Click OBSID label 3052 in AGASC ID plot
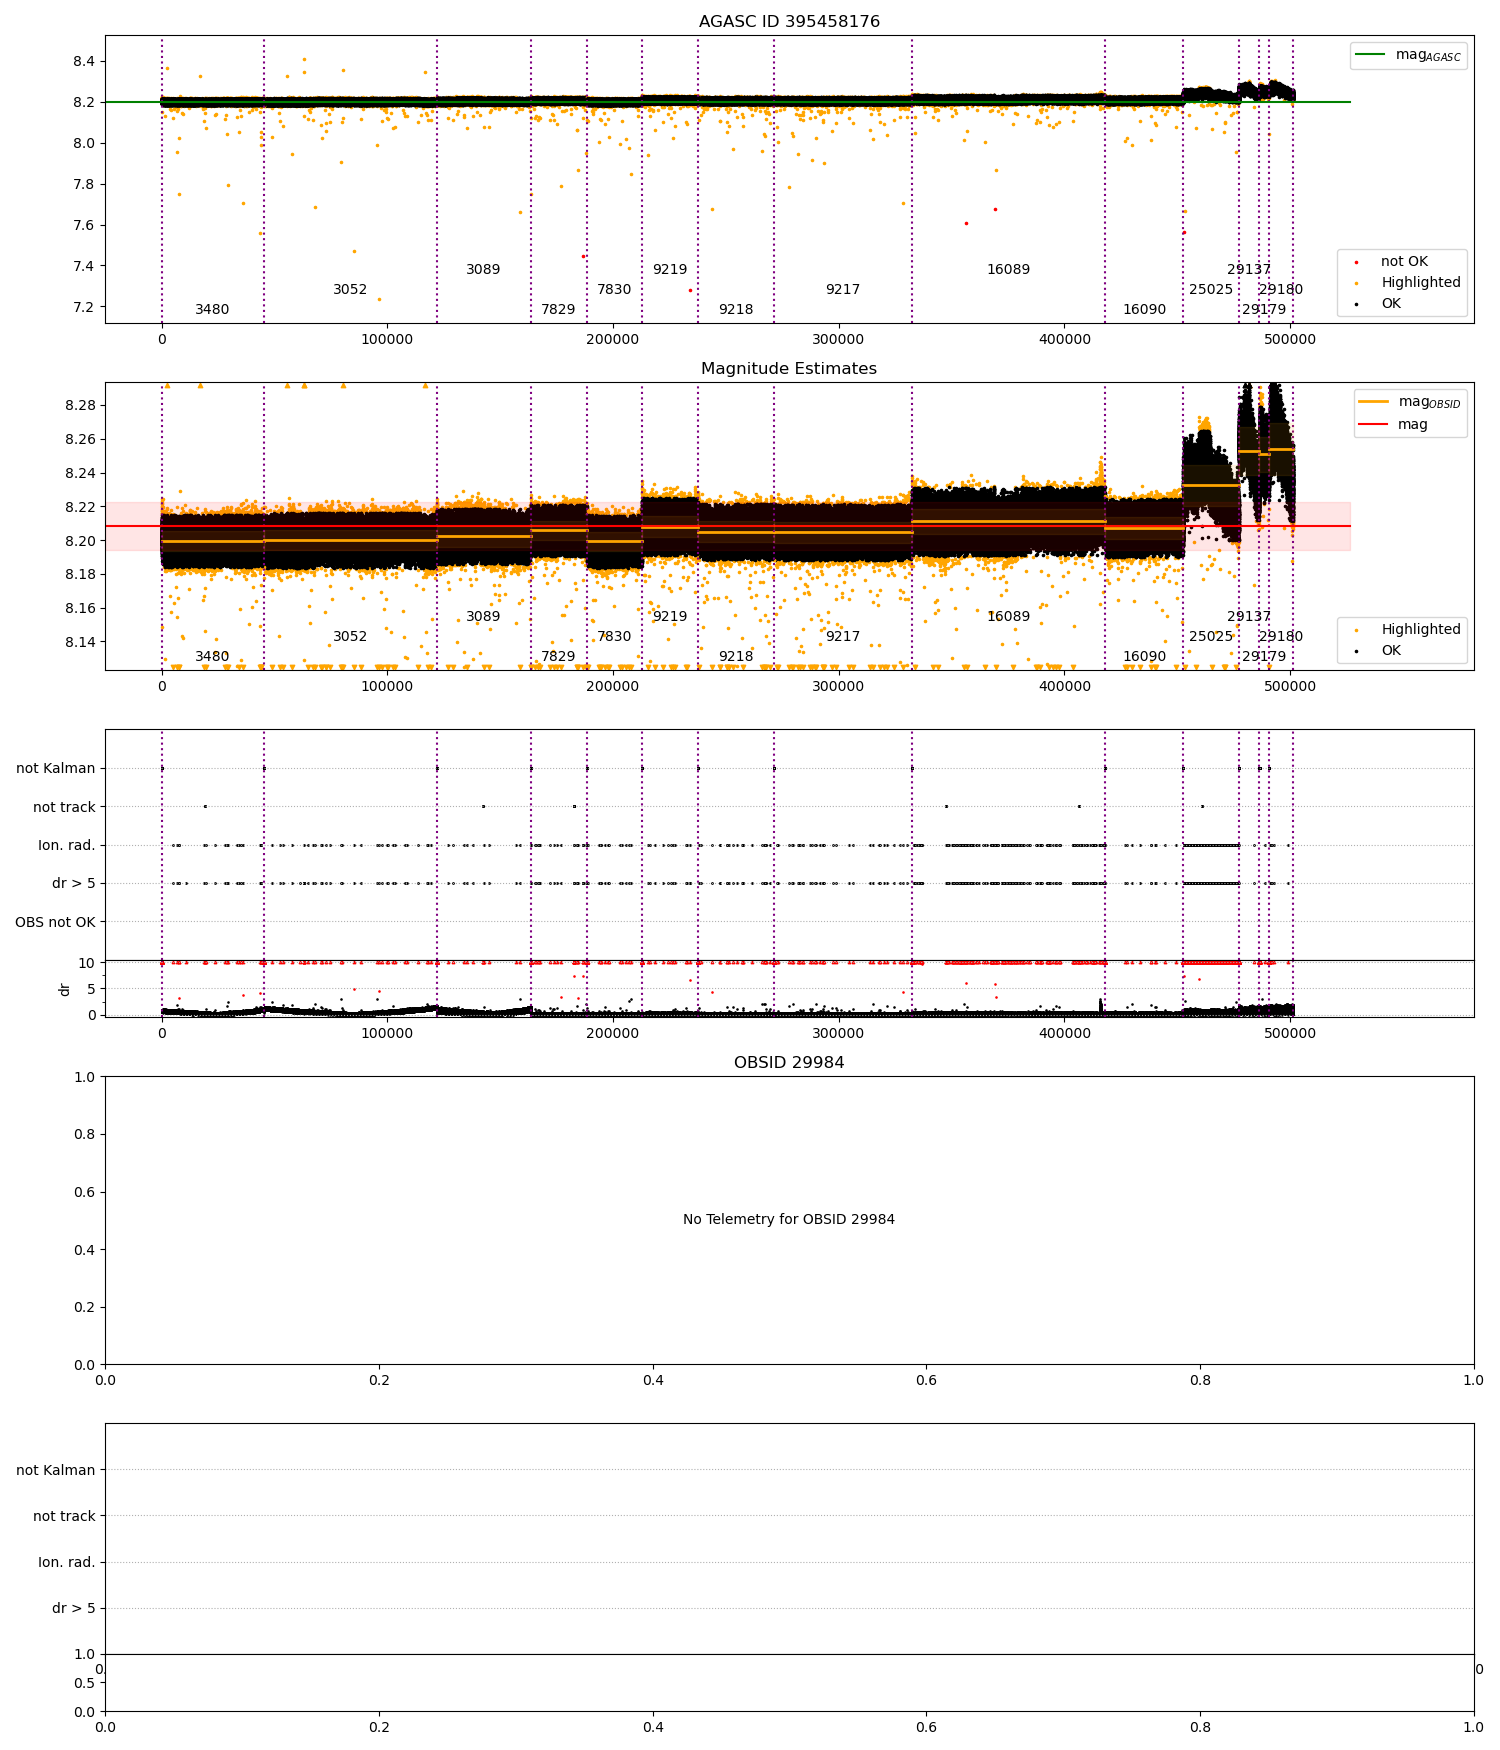Viewport: 1500px width, 1750px height. tap(350, 290)
